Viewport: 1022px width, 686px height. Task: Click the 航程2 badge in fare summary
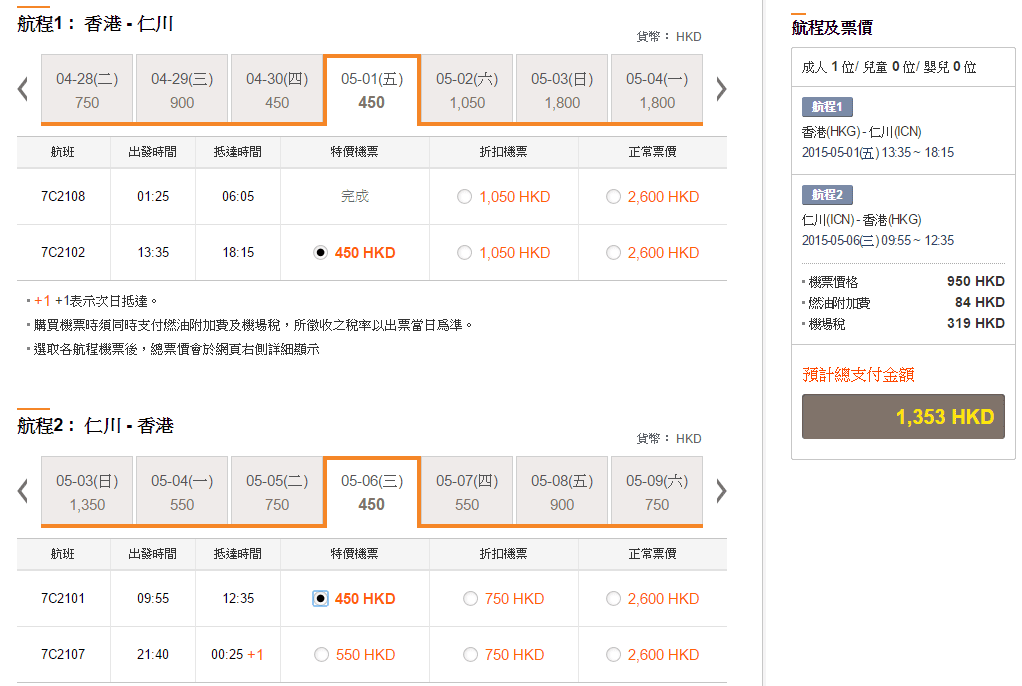[827, 195]
